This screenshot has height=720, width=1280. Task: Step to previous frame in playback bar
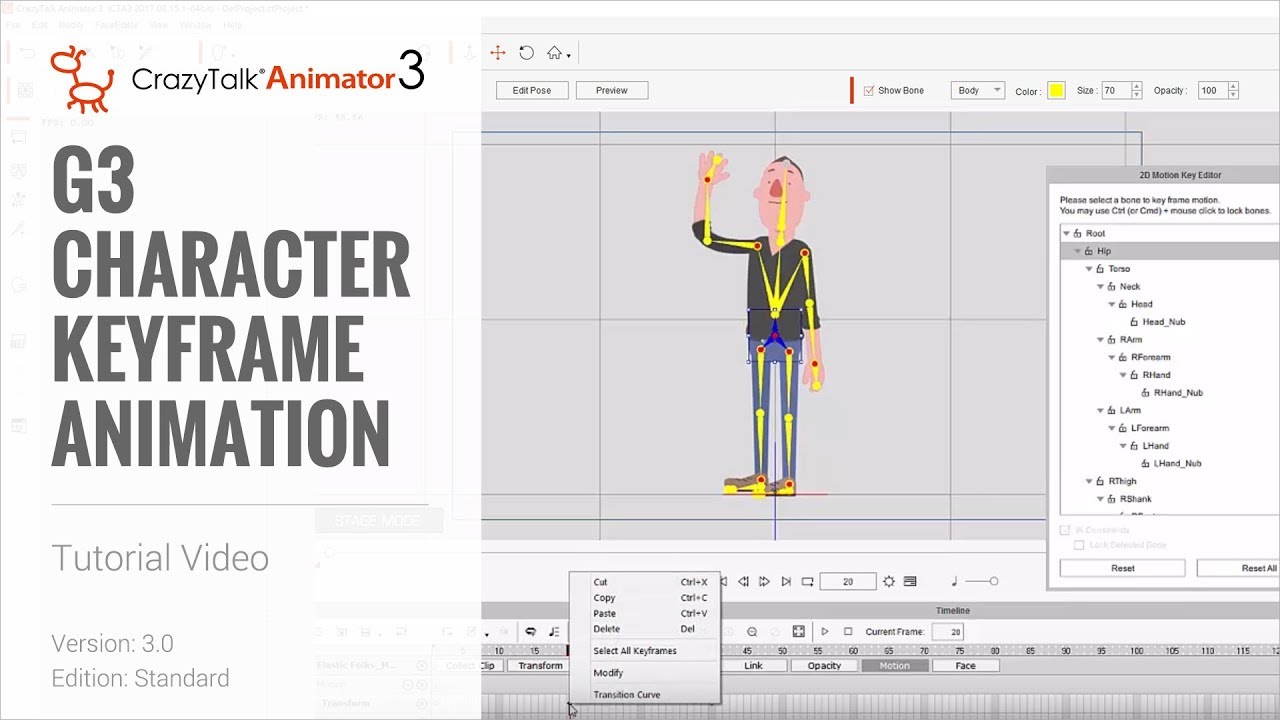(743, 581)
